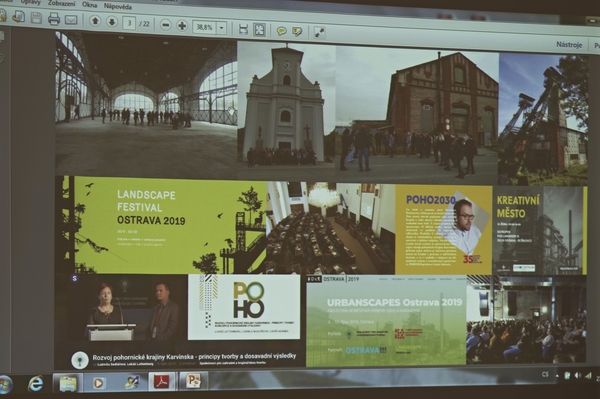Image resolution: width=600 pixels, height=399 pixels.
Task: Open the zoom level dropdown arrow
Action: 221,28
